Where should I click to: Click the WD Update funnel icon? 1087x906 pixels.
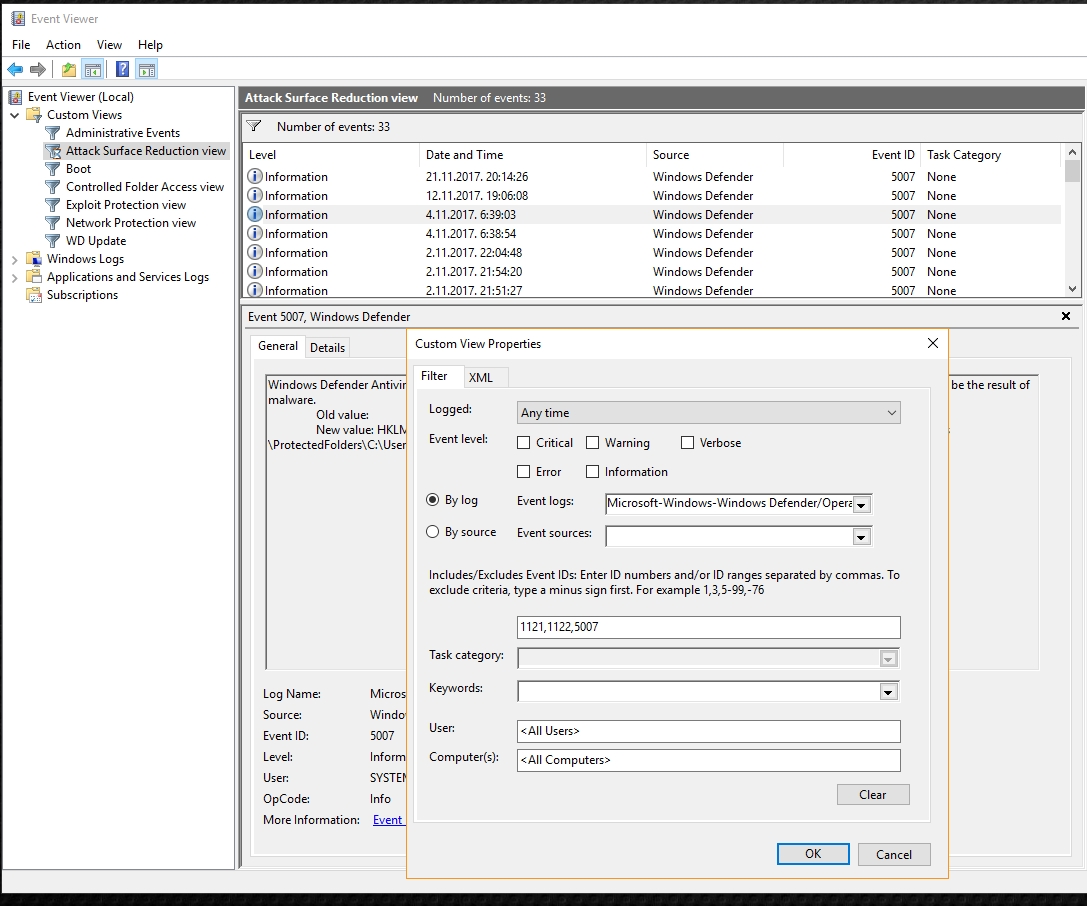tap(53, 241)
